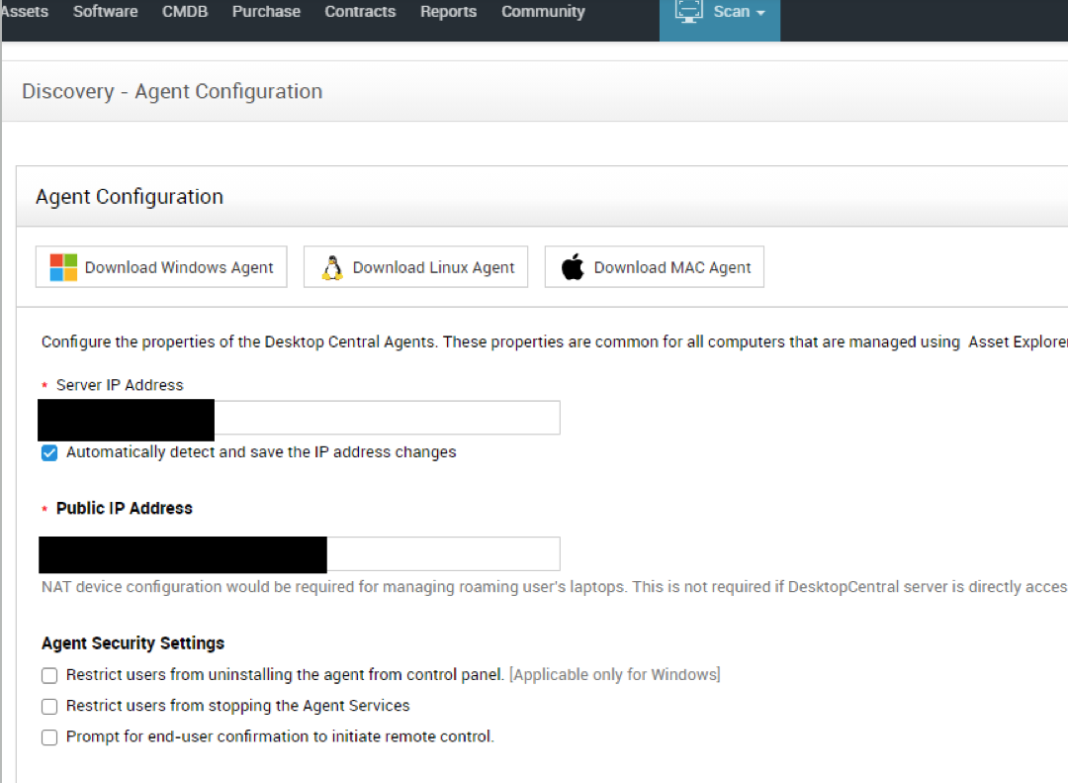This screenshot has height=783, width=1068.
Task: Open the Software tab
Action: pyautogui.click(x=105, y=12)
